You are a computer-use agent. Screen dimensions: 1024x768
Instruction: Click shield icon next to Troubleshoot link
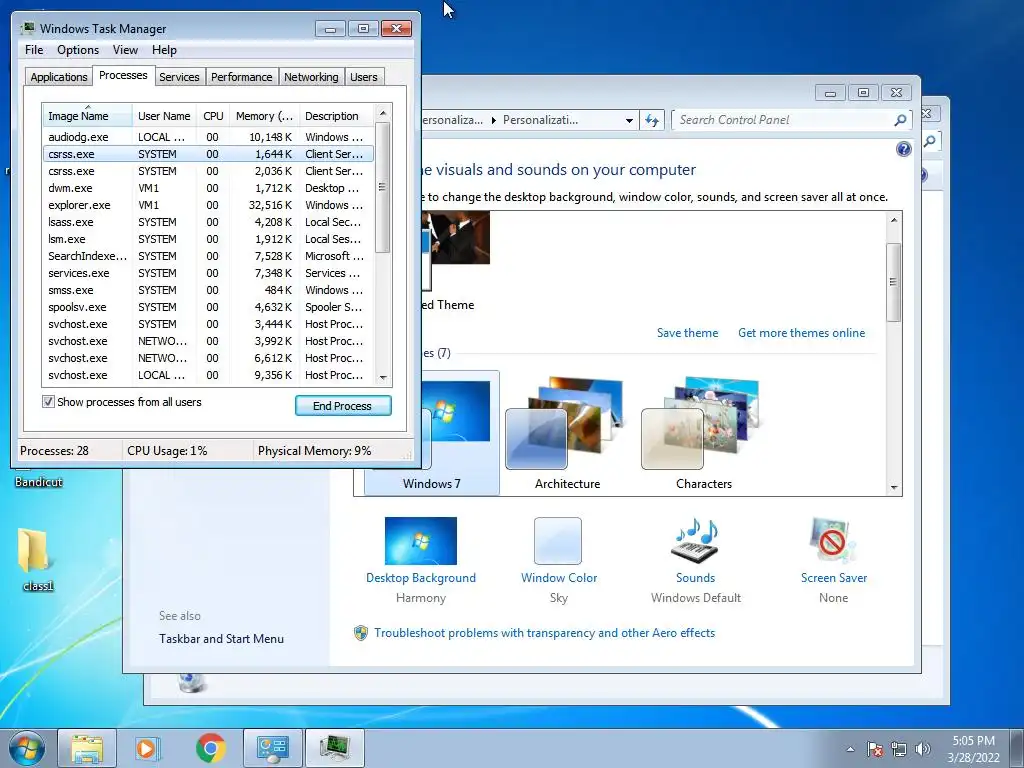tap(360, 633)
